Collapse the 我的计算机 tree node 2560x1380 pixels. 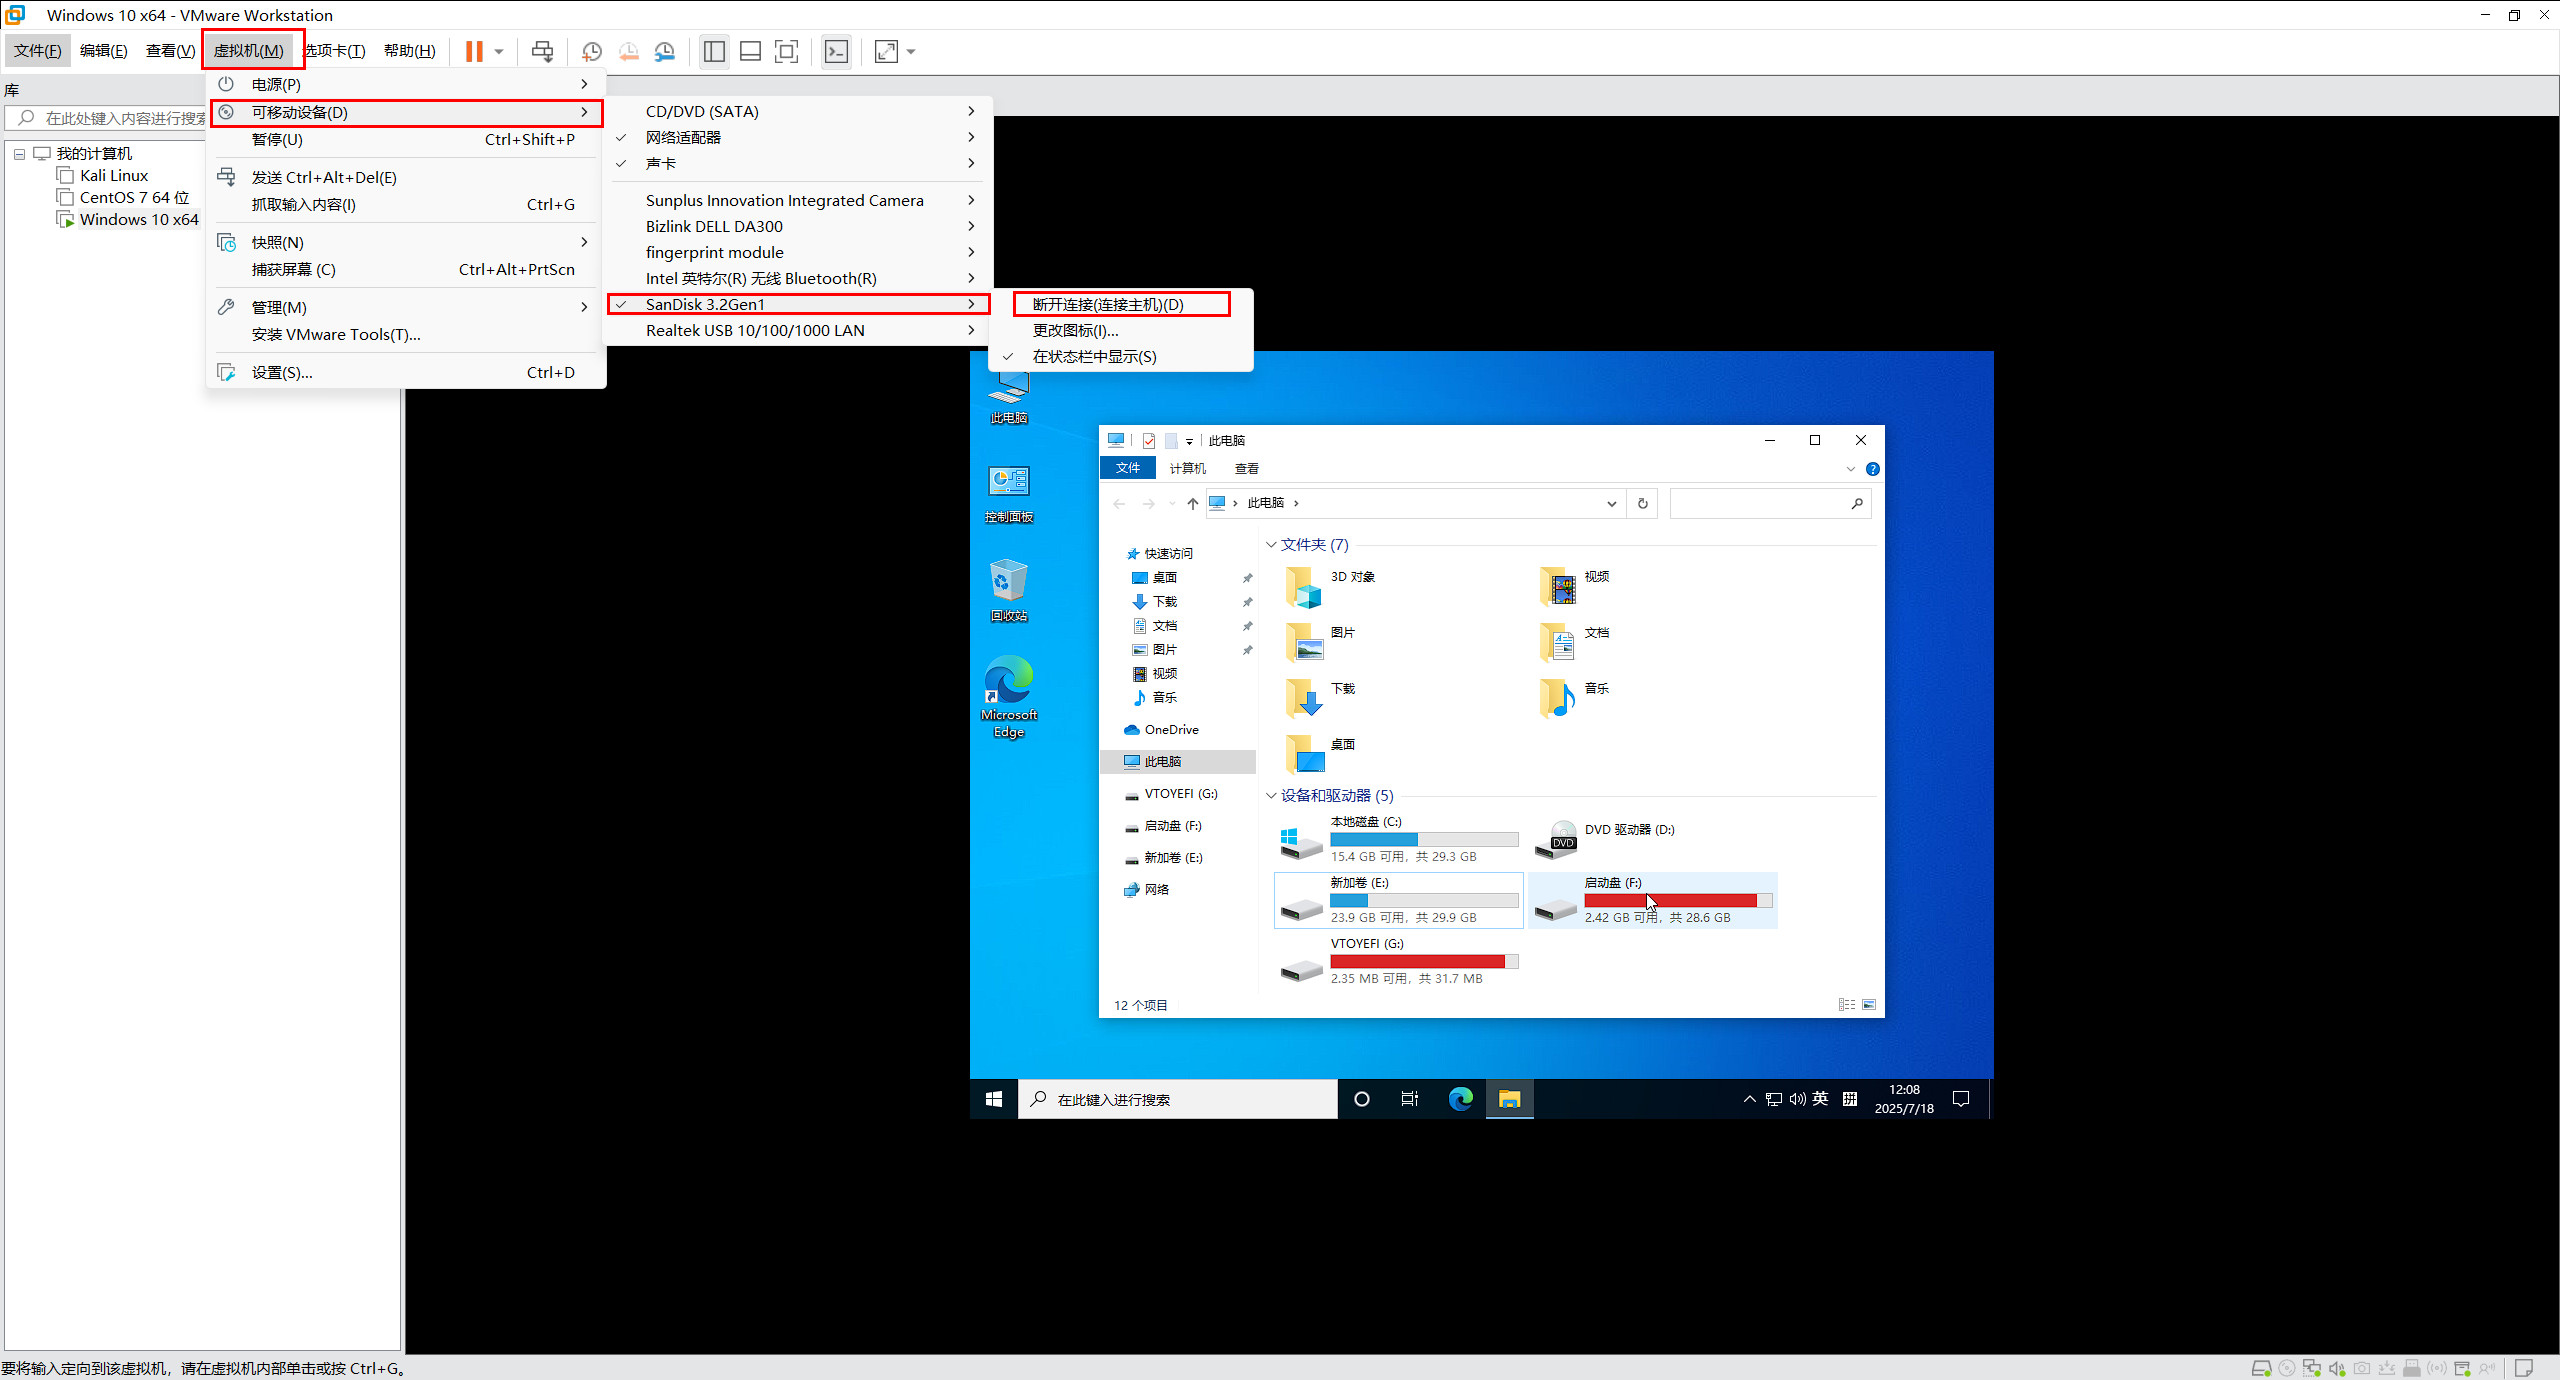coord(19,154)
